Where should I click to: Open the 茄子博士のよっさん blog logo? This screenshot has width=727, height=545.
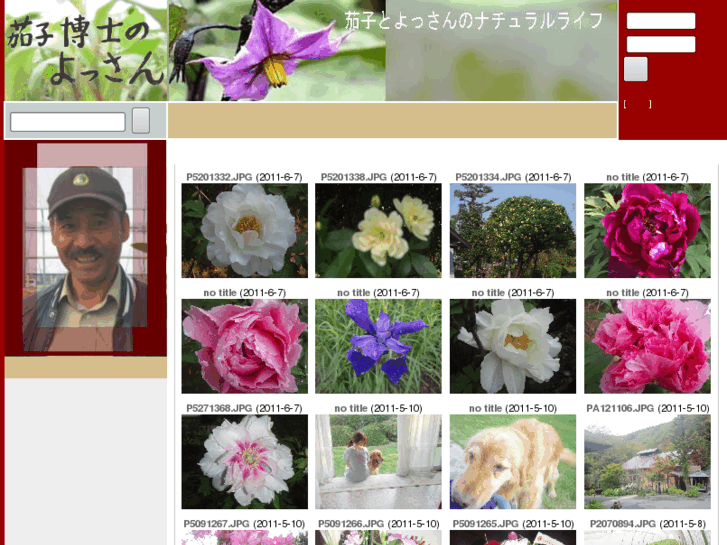[x=86, y=50]
